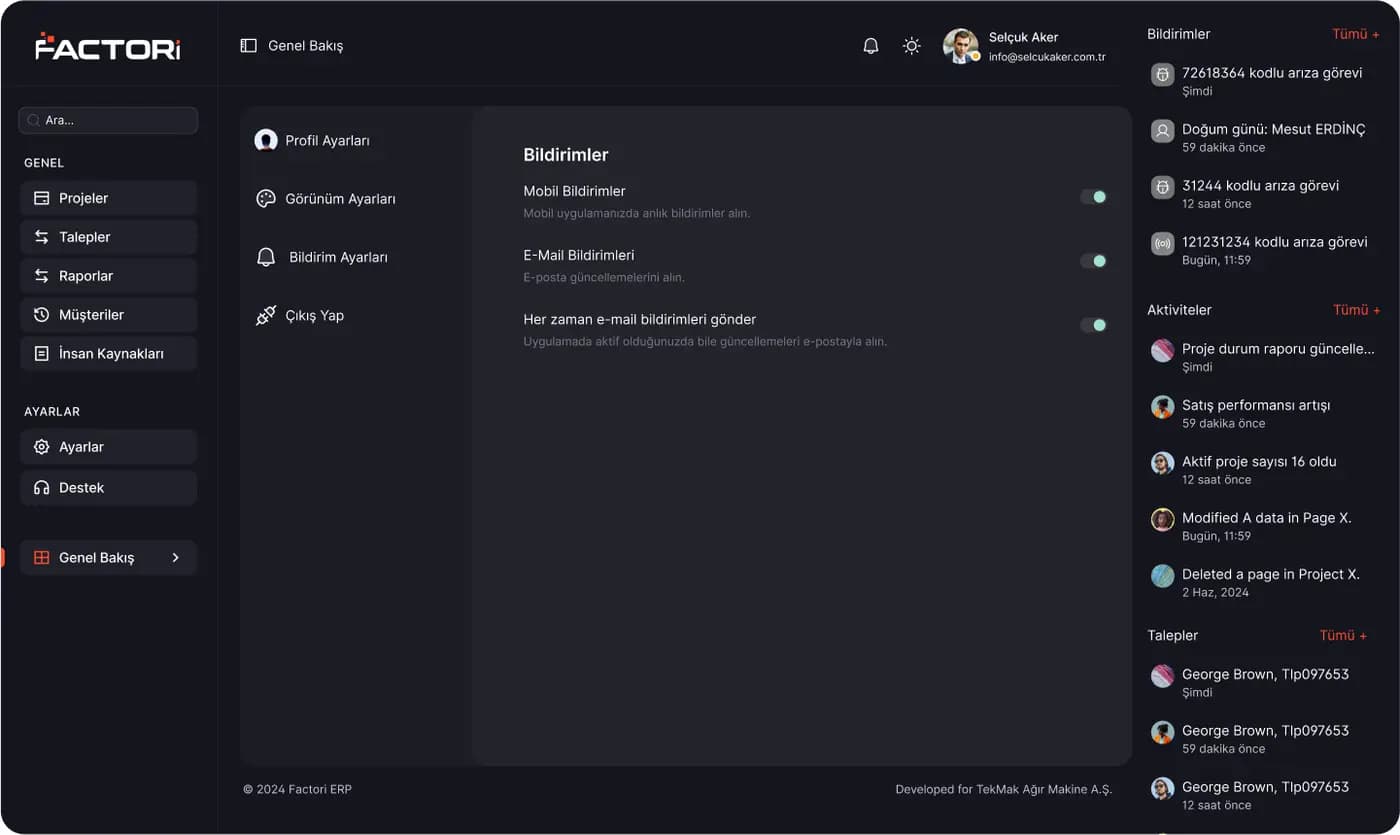Viewport: 1400px width, 835px height.
Task: Toggle Mobil Bildirimler switch off
Action: click(x=1093, y=197)
